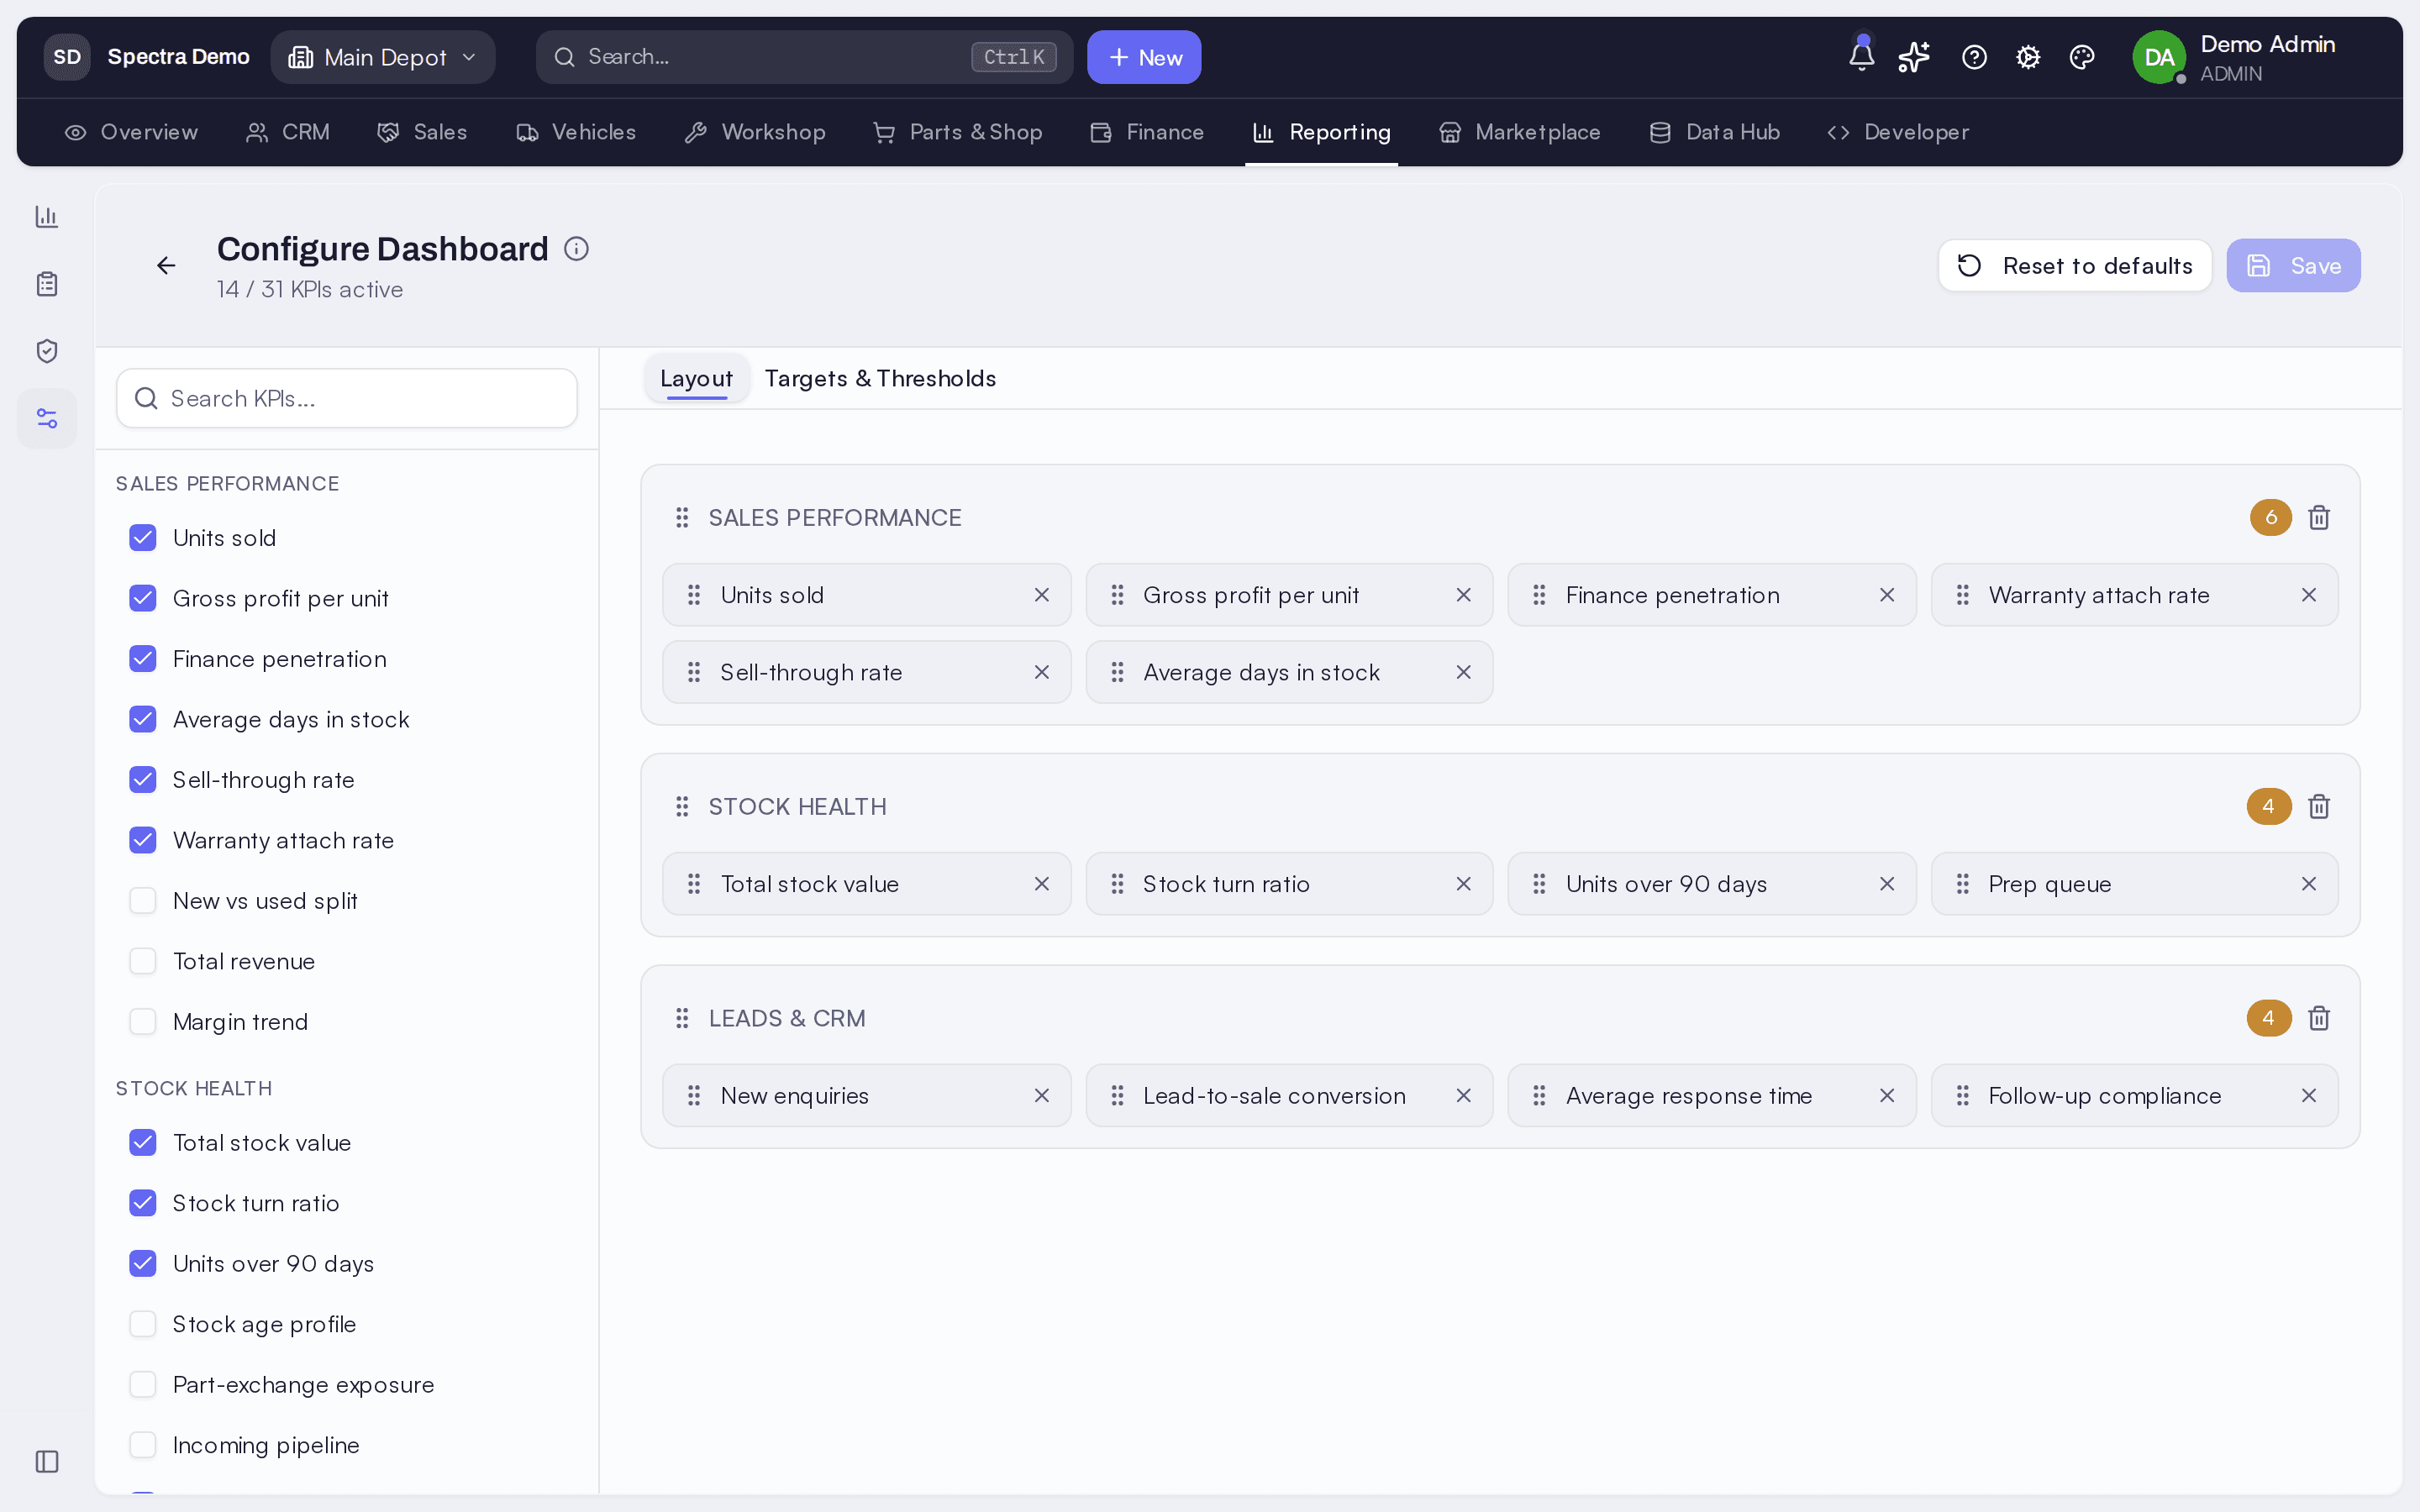Uncheck Stock turn ratio KPI
Screen dimensions: 2420x1512
click(143, 1203)
